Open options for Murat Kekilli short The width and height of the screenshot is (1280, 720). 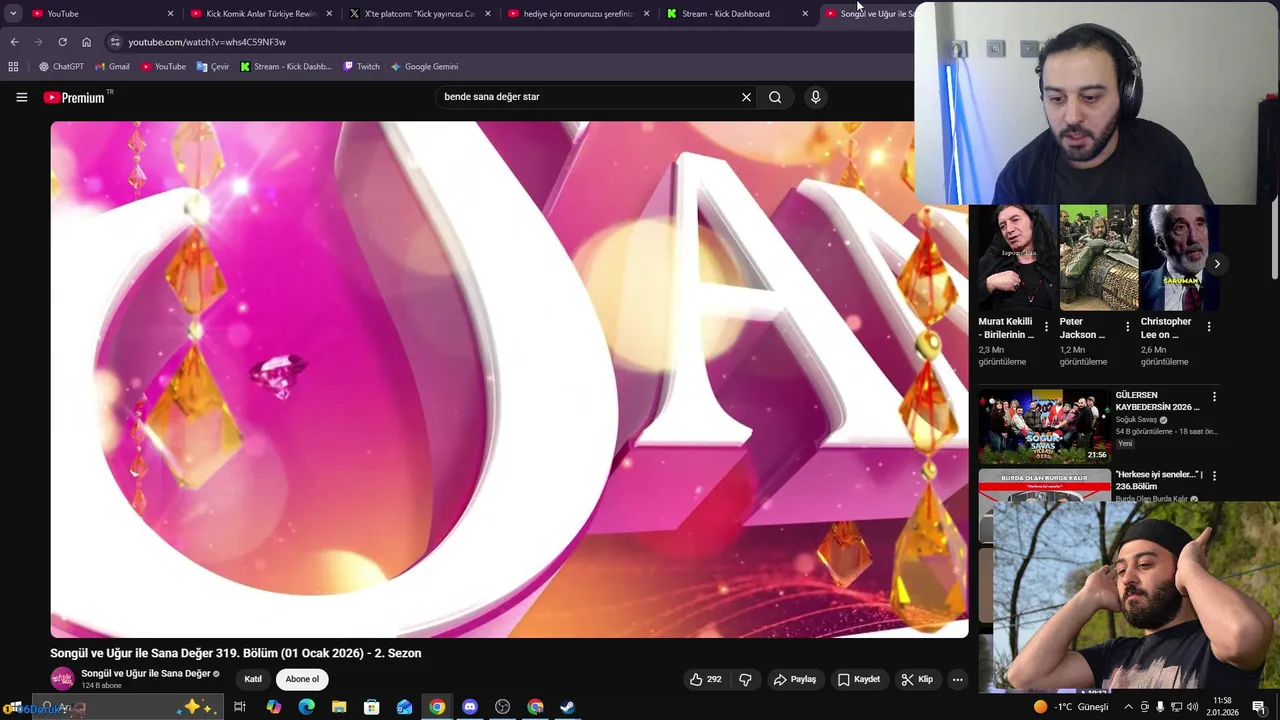[x=1046, y=327]
